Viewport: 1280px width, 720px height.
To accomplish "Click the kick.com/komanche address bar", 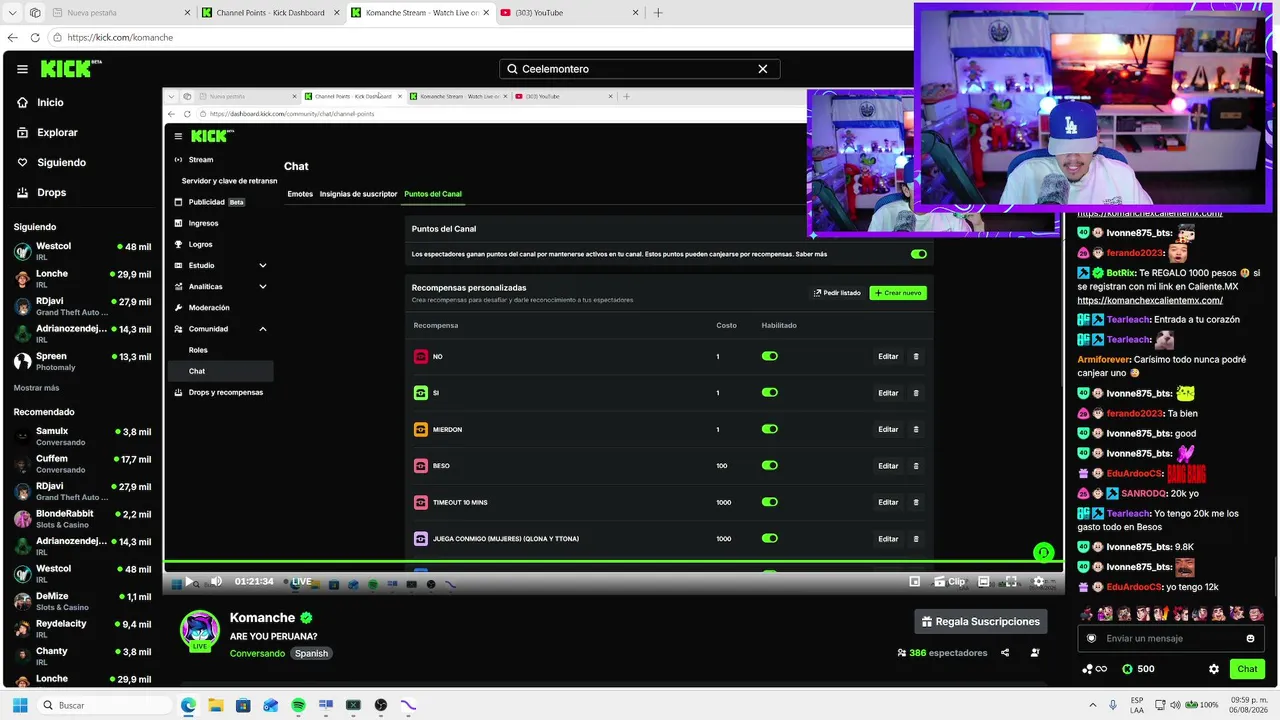I will (x=480, y=38).
